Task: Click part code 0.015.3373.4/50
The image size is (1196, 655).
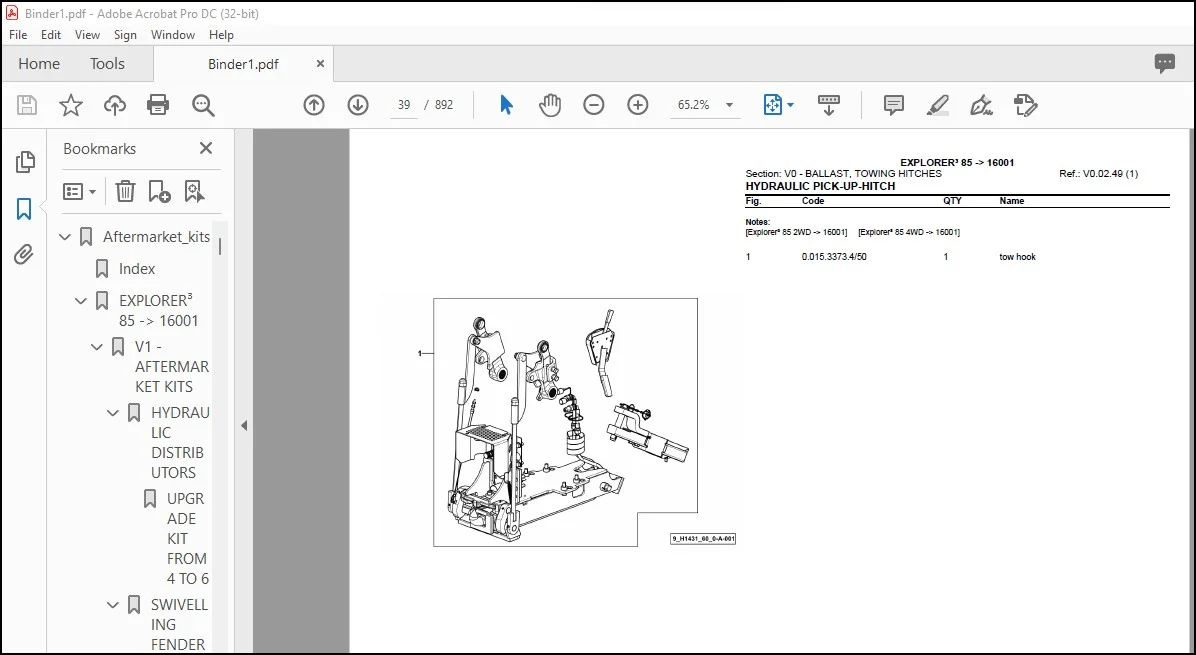Action: pyautogui.click(x=834, y=257)
